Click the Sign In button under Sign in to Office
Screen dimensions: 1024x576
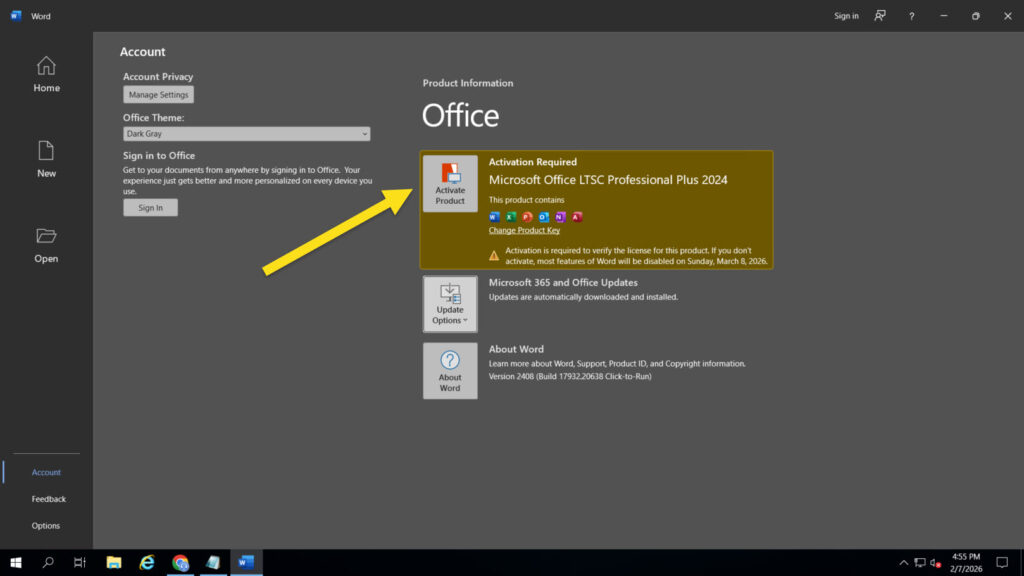pos(150,208)
